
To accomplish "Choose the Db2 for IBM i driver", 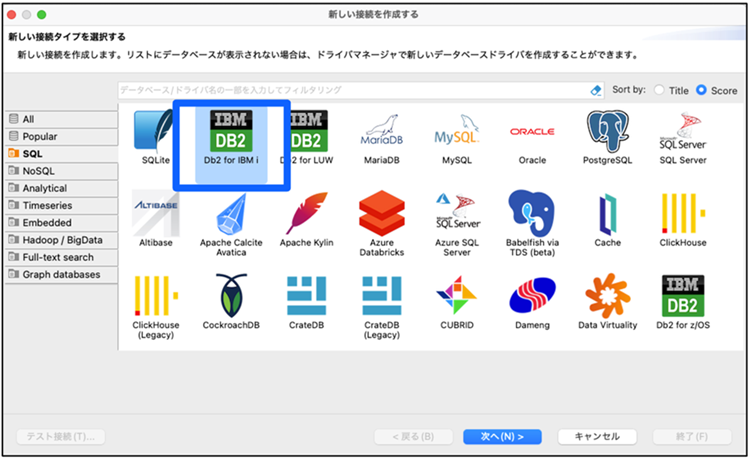I will click(231, 132).
